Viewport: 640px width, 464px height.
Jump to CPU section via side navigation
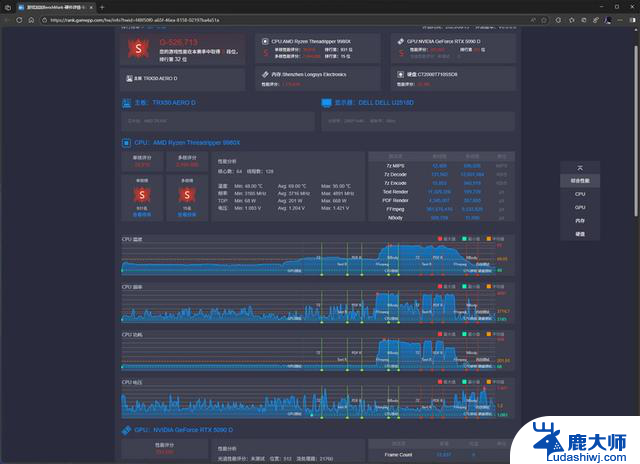coord(580,194)
